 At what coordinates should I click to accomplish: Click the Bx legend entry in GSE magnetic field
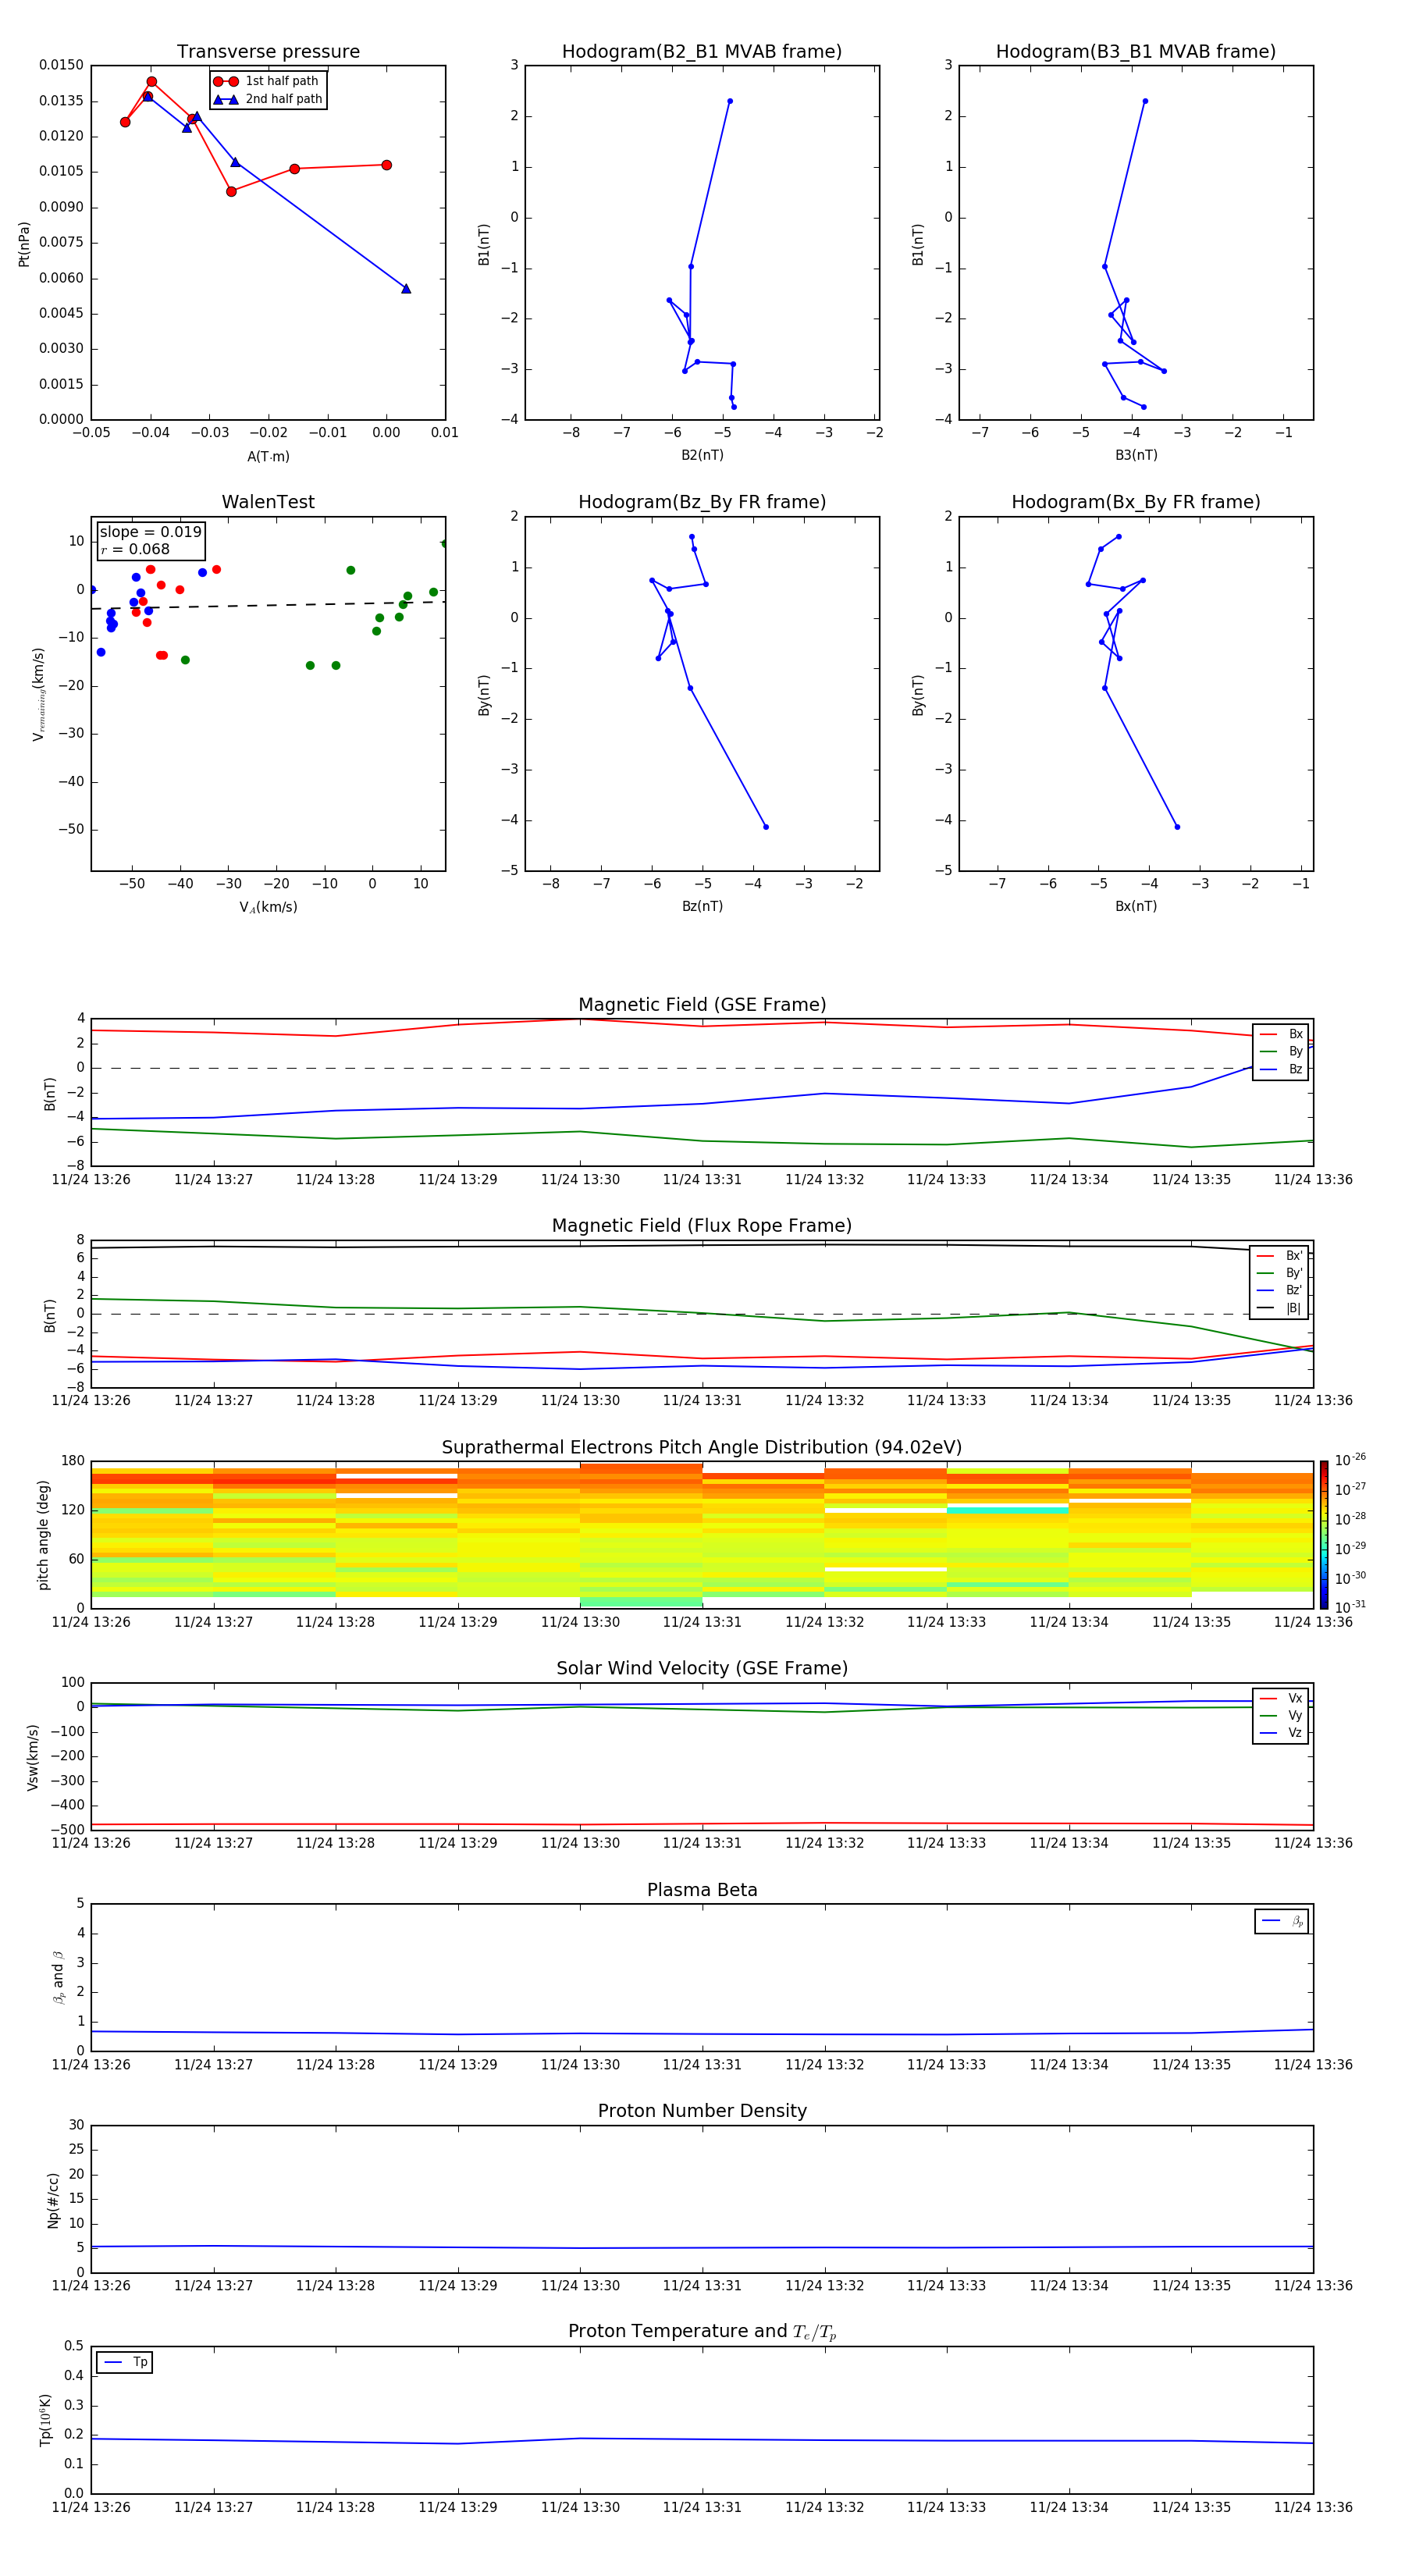pyautogui.click(x=1281, y=1034)
